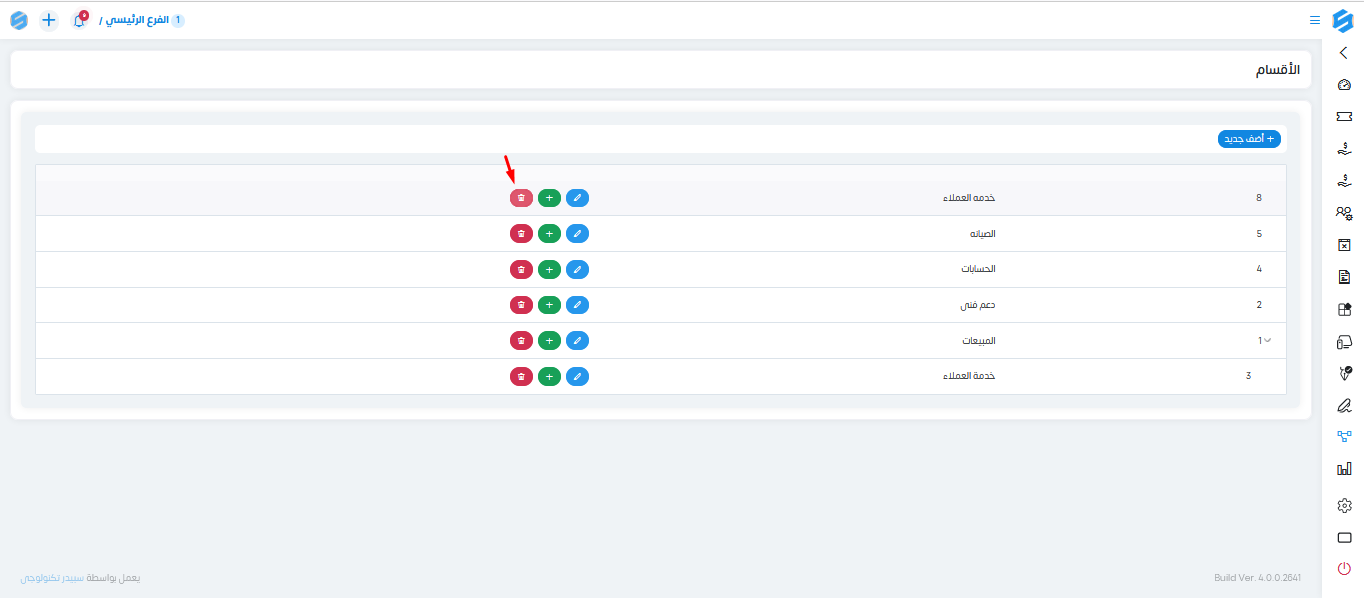Add a sub-department under الحسابات
Viewport: 1364px width, 598px height.
coord(549,269)
